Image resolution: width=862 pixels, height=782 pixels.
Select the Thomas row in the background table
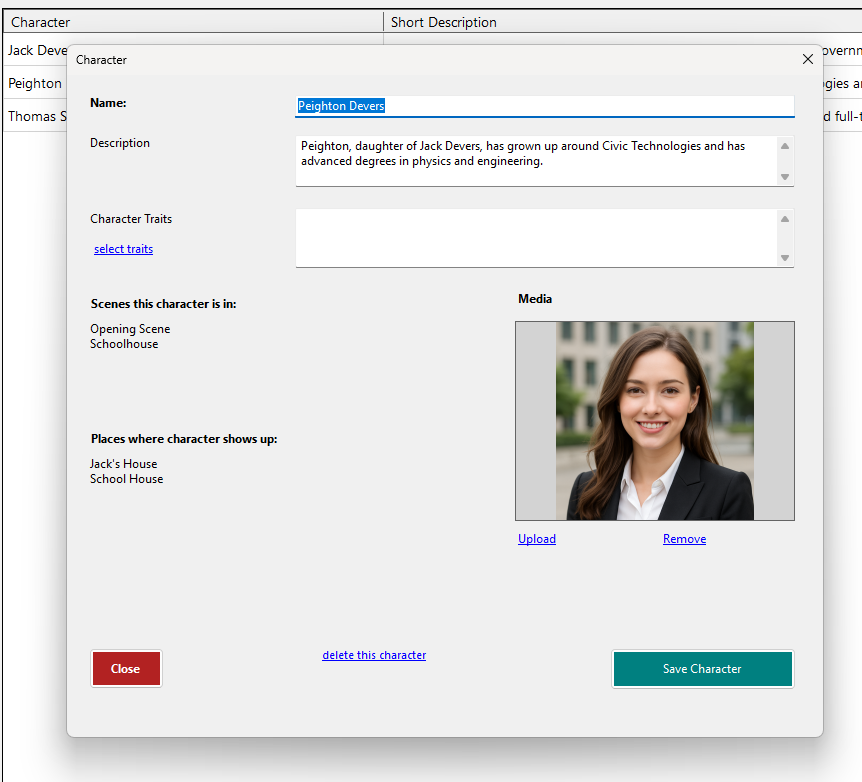[35, 116]
